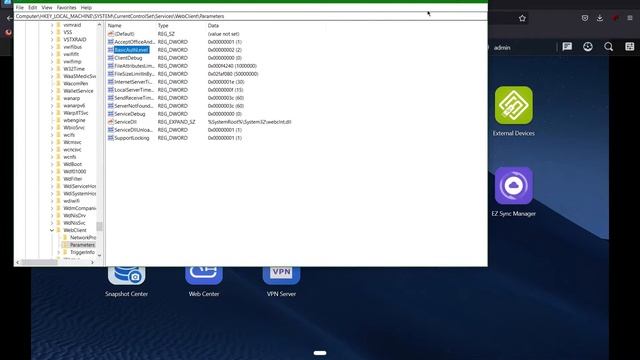640x360 pixels.
Task: Select the FileAttributesLim... value
Action: pos(134,66)
